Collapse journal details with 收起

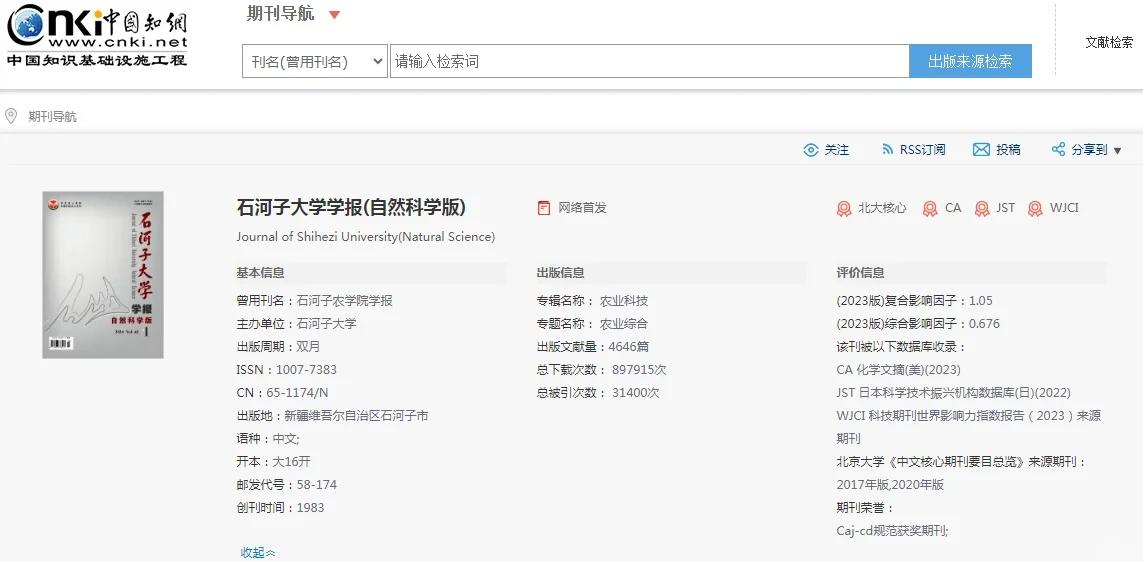point(257,553)
